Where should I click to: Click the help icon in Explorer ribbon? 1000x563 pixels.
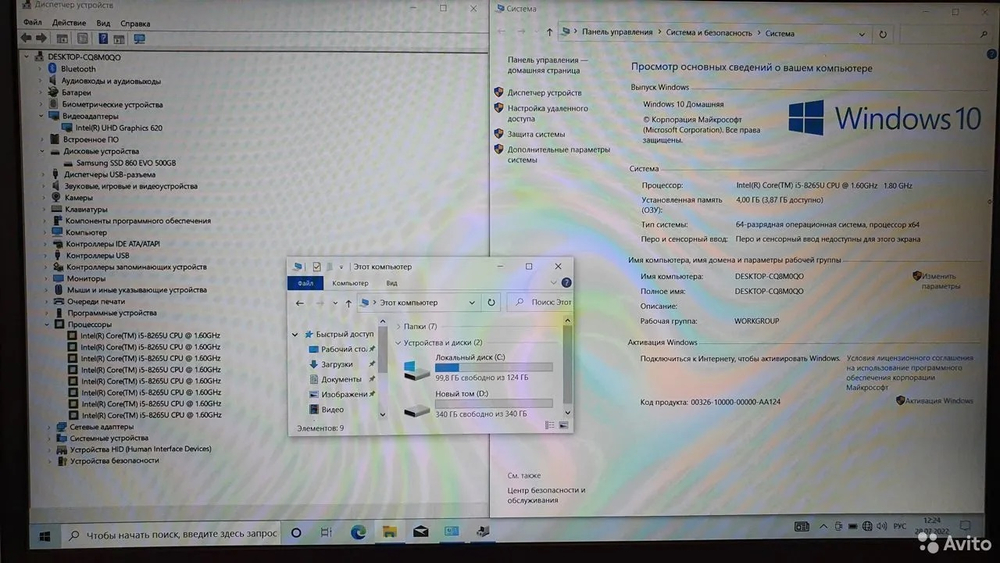[566, 282]
